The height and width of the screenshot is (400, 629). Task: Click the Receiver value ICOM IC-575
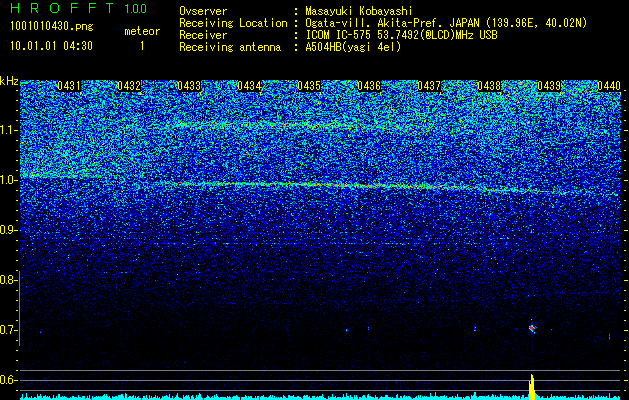339,35
